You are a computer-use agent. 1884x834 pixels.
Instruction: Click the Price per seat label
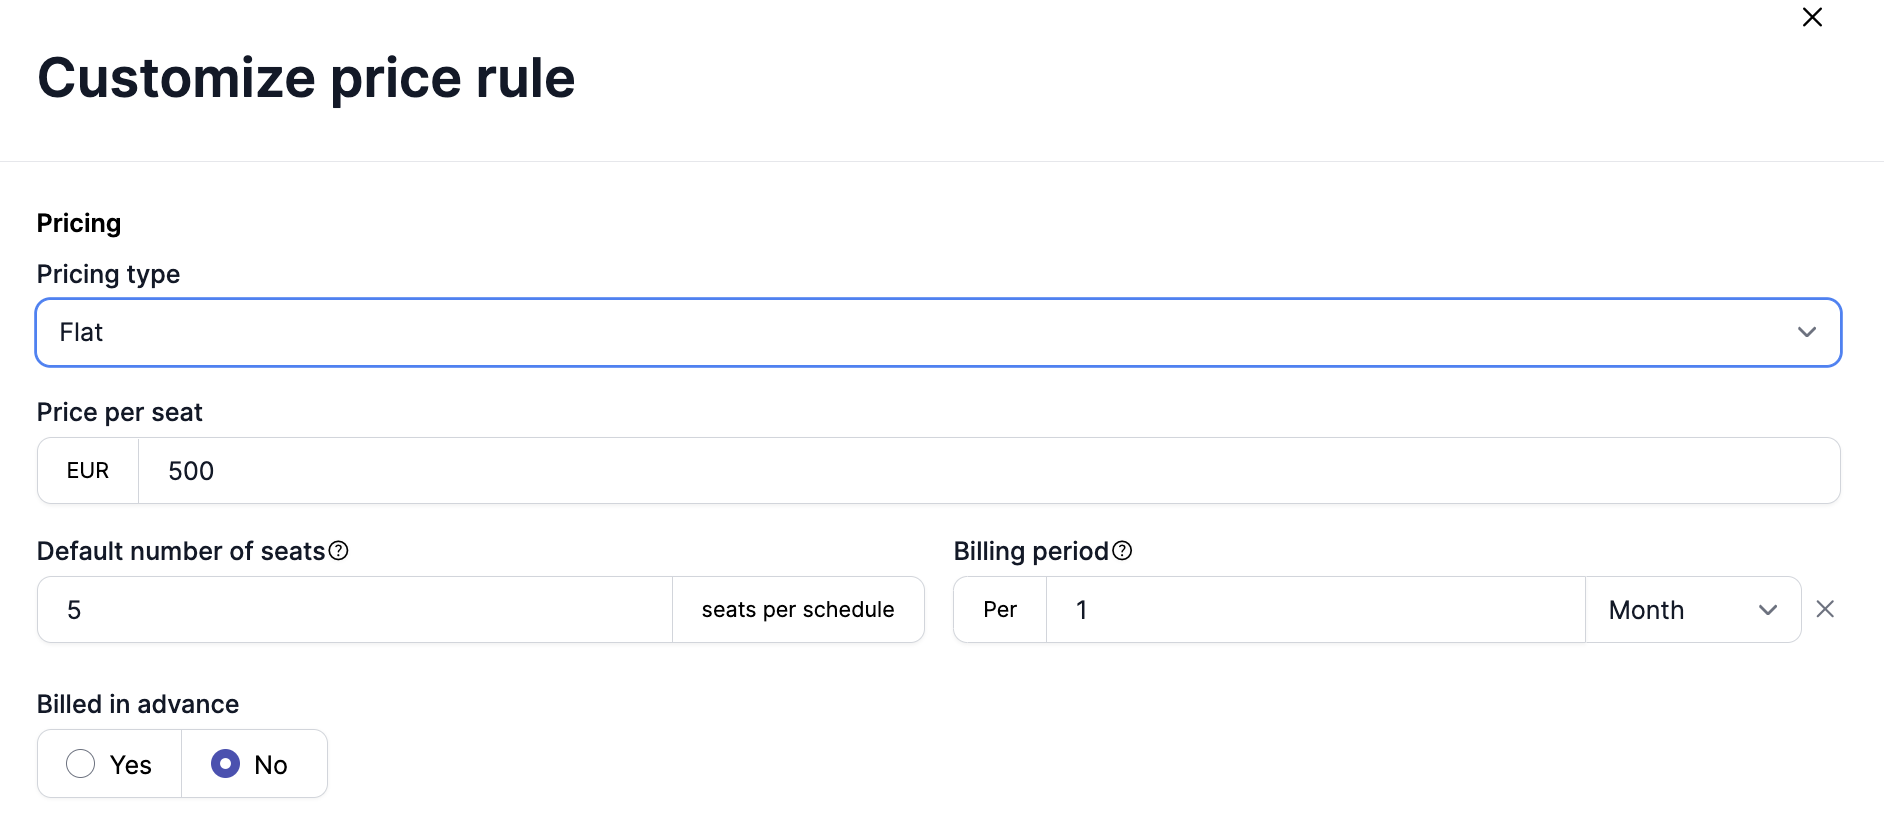[x=119, y=412]
